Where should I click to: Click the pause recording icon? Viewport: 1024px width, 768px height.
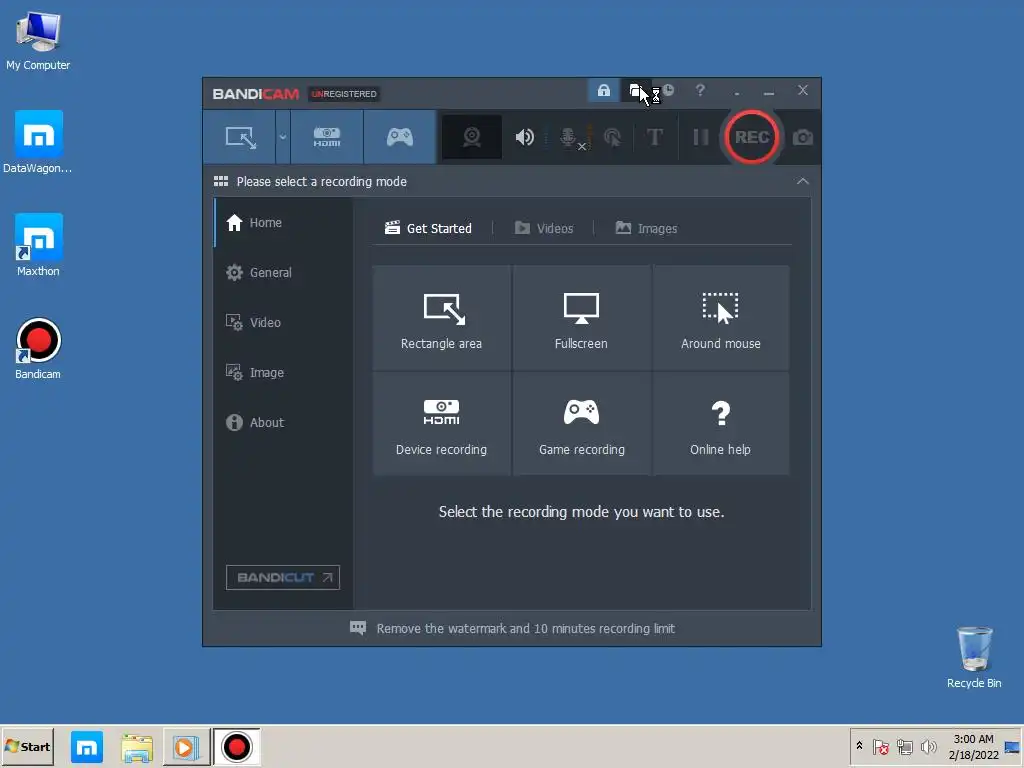tap(701, 137)
